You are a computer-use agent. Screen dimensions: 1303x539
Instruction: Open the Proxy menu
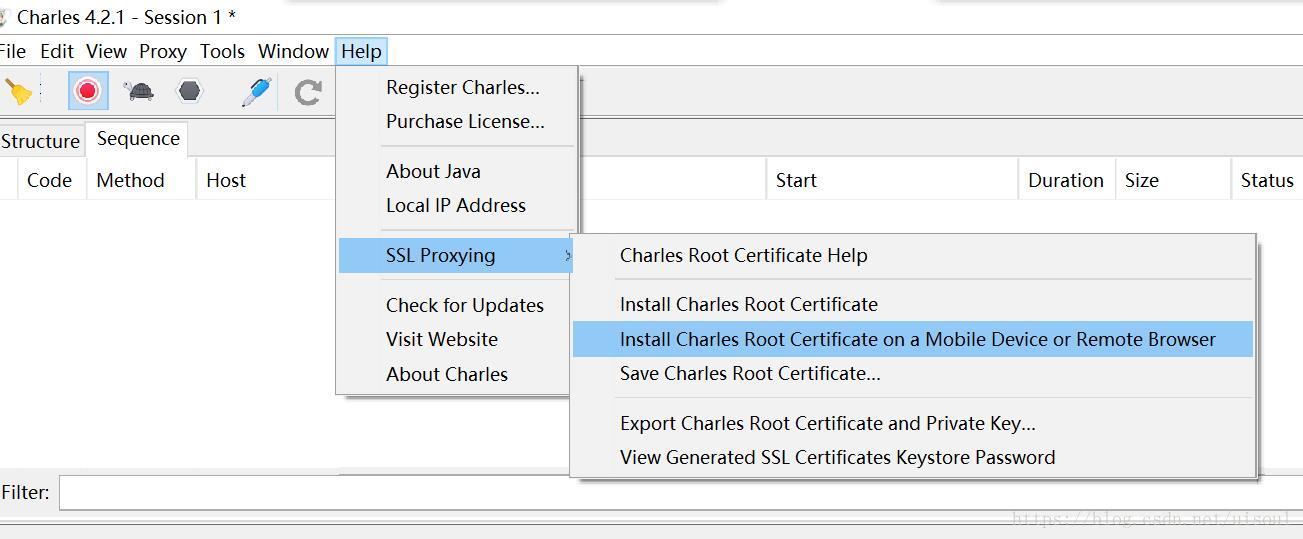pyautogui.click(x=163, y=51)
